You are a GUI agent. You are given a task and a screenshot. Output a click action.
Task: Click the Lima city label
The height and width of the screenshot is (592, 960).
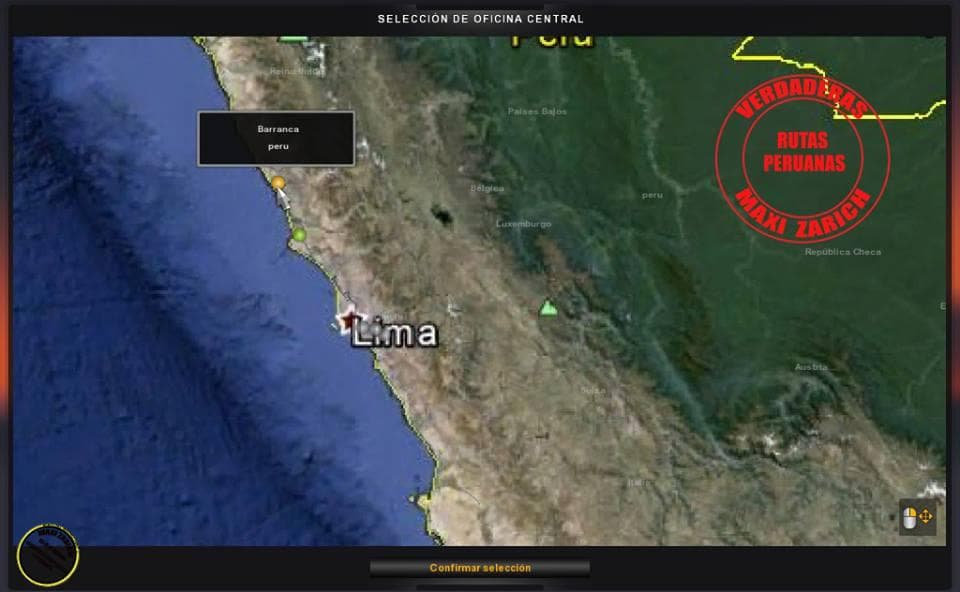[395, 334]
